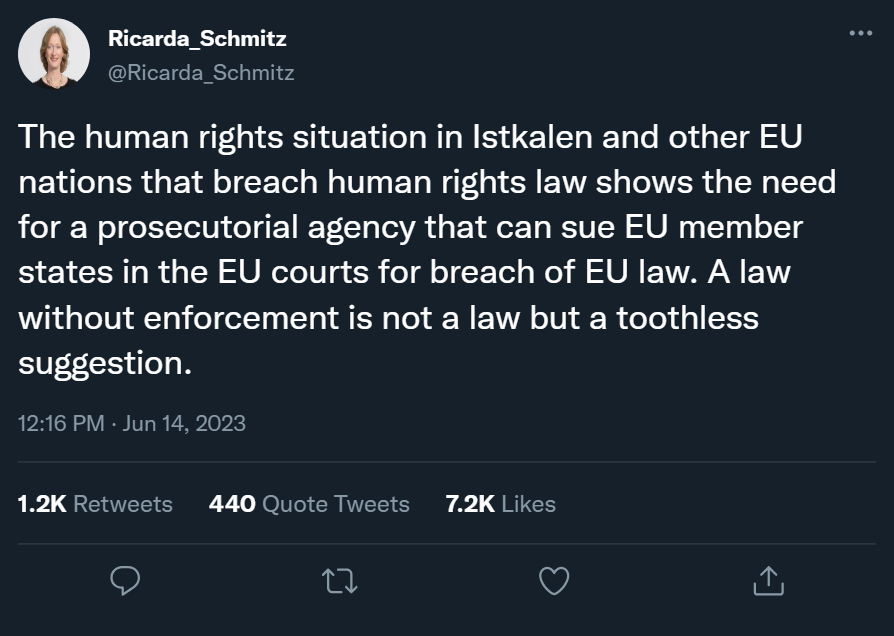Select the @Ricarda_Schmitz handle
The width and height of the screenshot is (894, 636).
[201, 71]
